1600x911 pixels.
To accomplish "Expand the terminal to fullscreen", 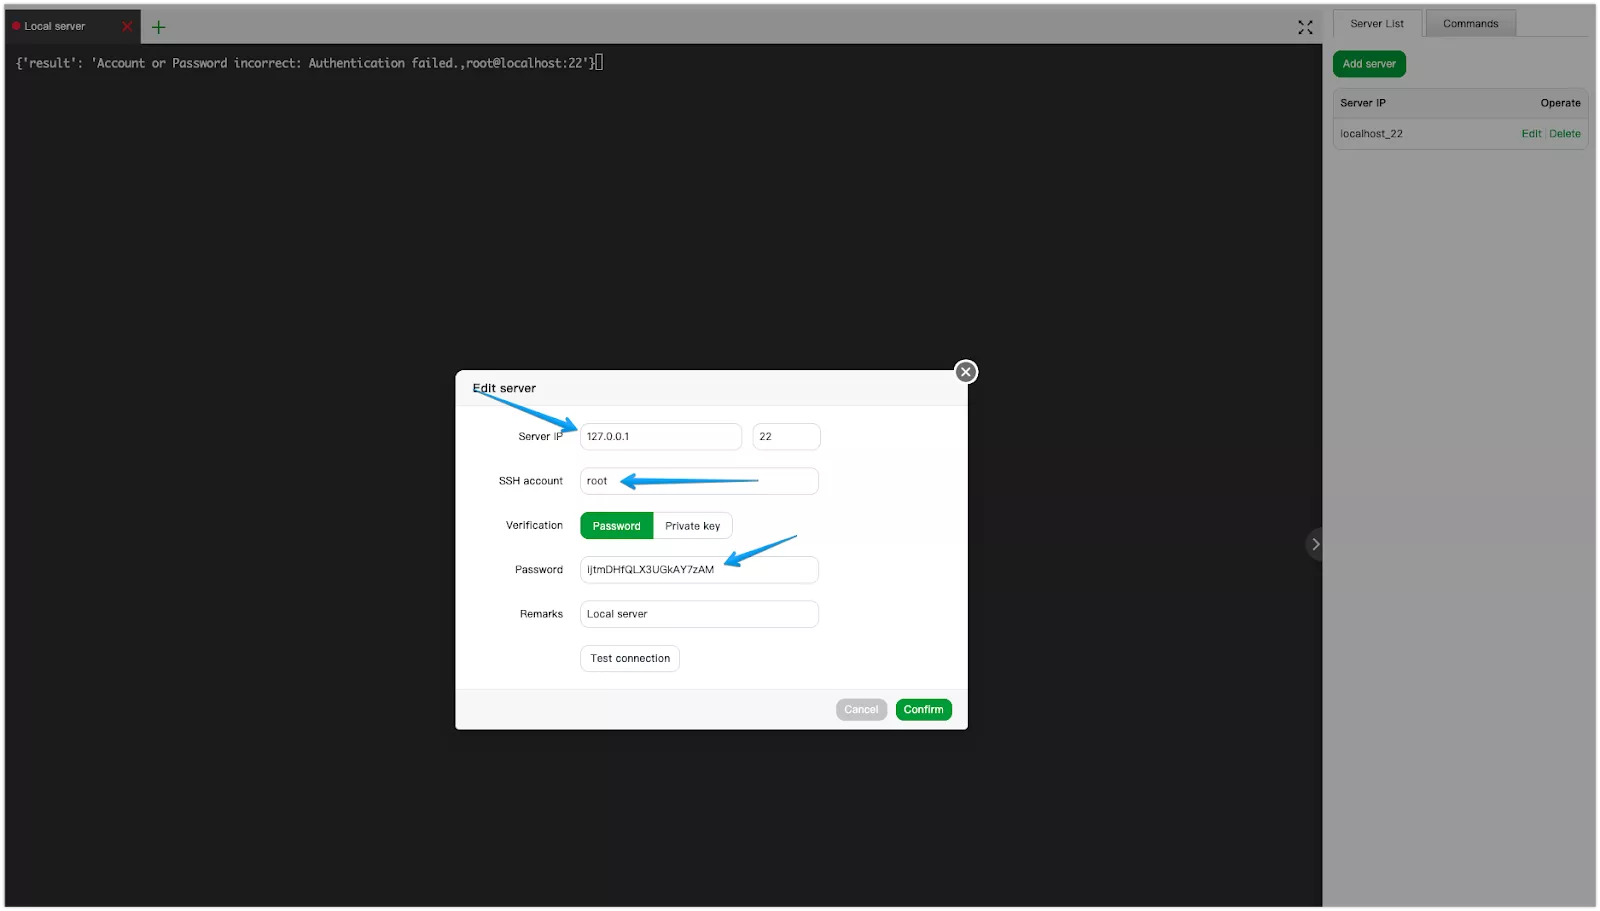I will pos(1304,27).
